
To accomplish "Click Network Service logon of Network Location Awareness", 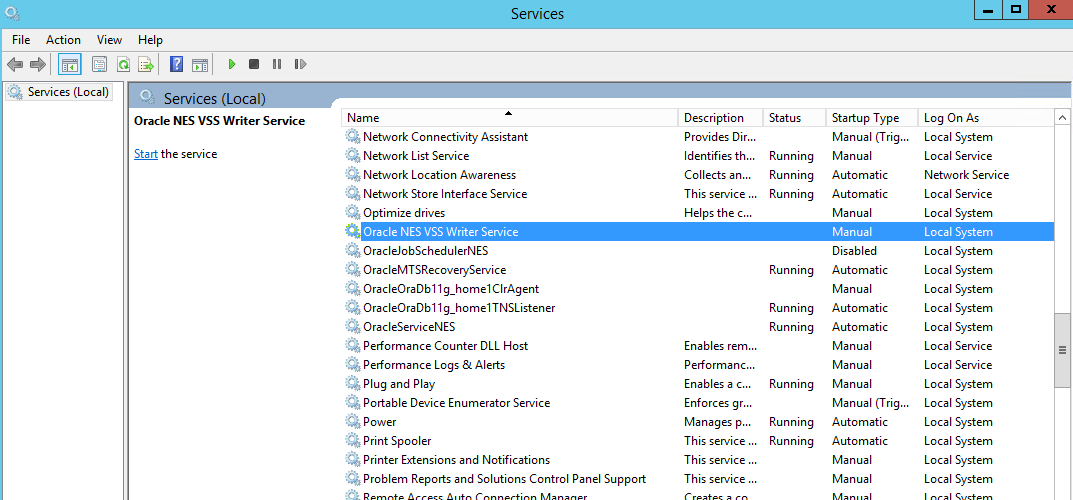I will point(966,175).
